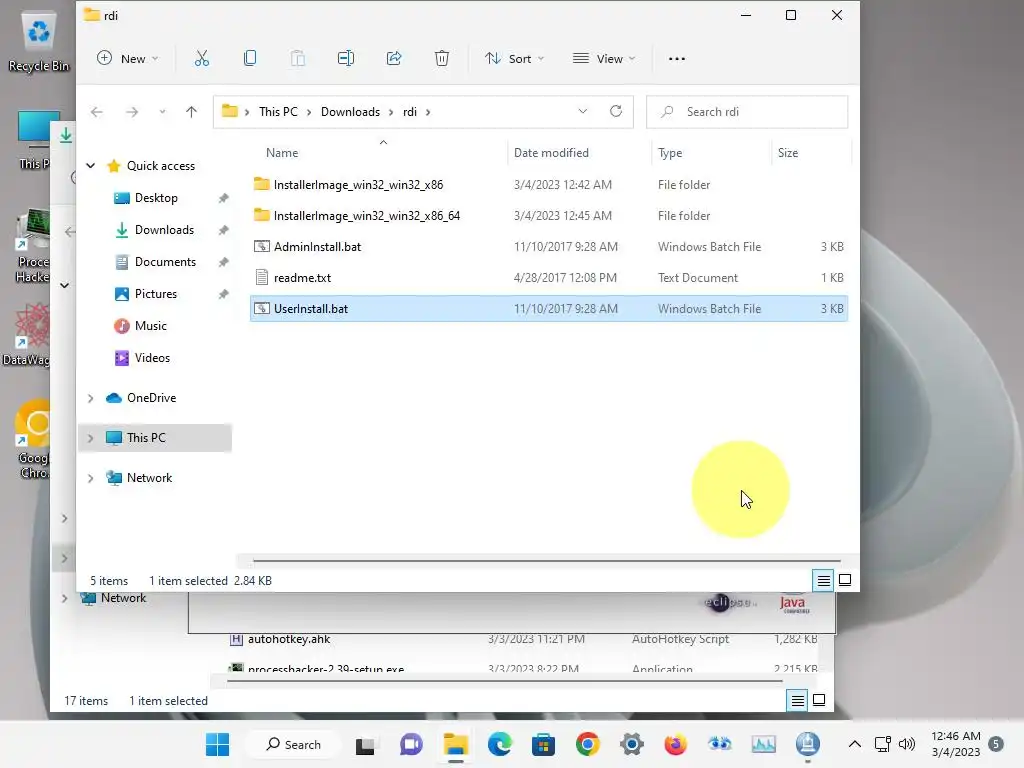Click details view icon in background window
1024x768 pixels.
[797, 701]
